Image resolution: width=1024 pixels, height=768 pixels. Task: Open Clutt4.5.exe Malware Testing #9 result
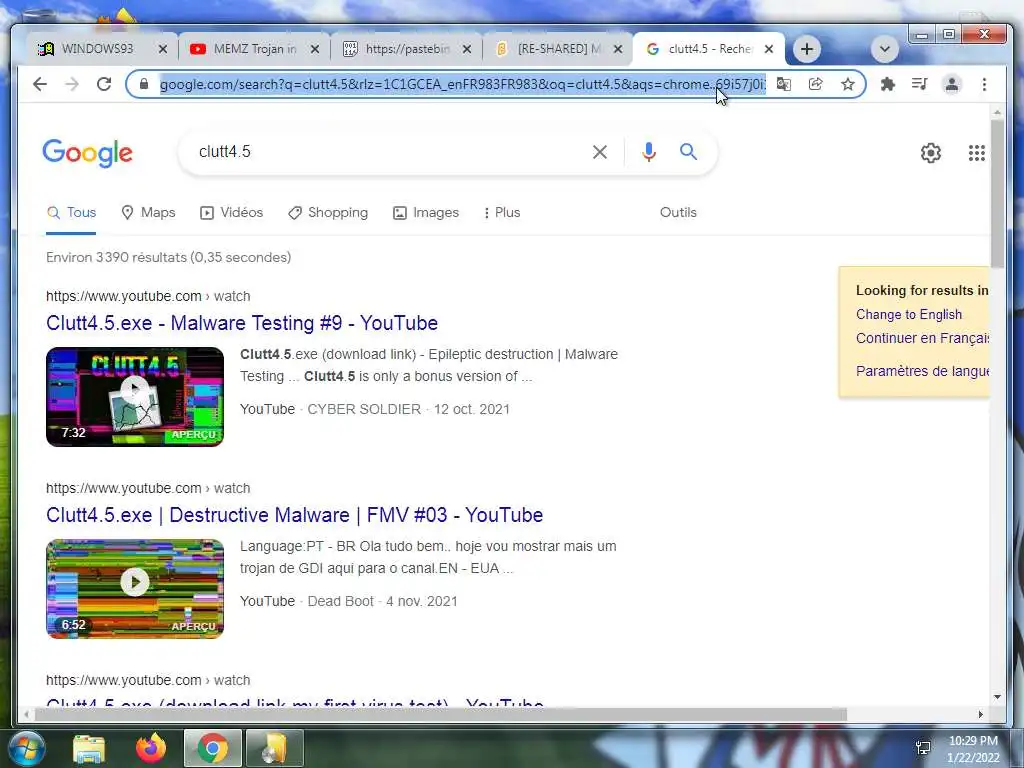coord(242,323)
